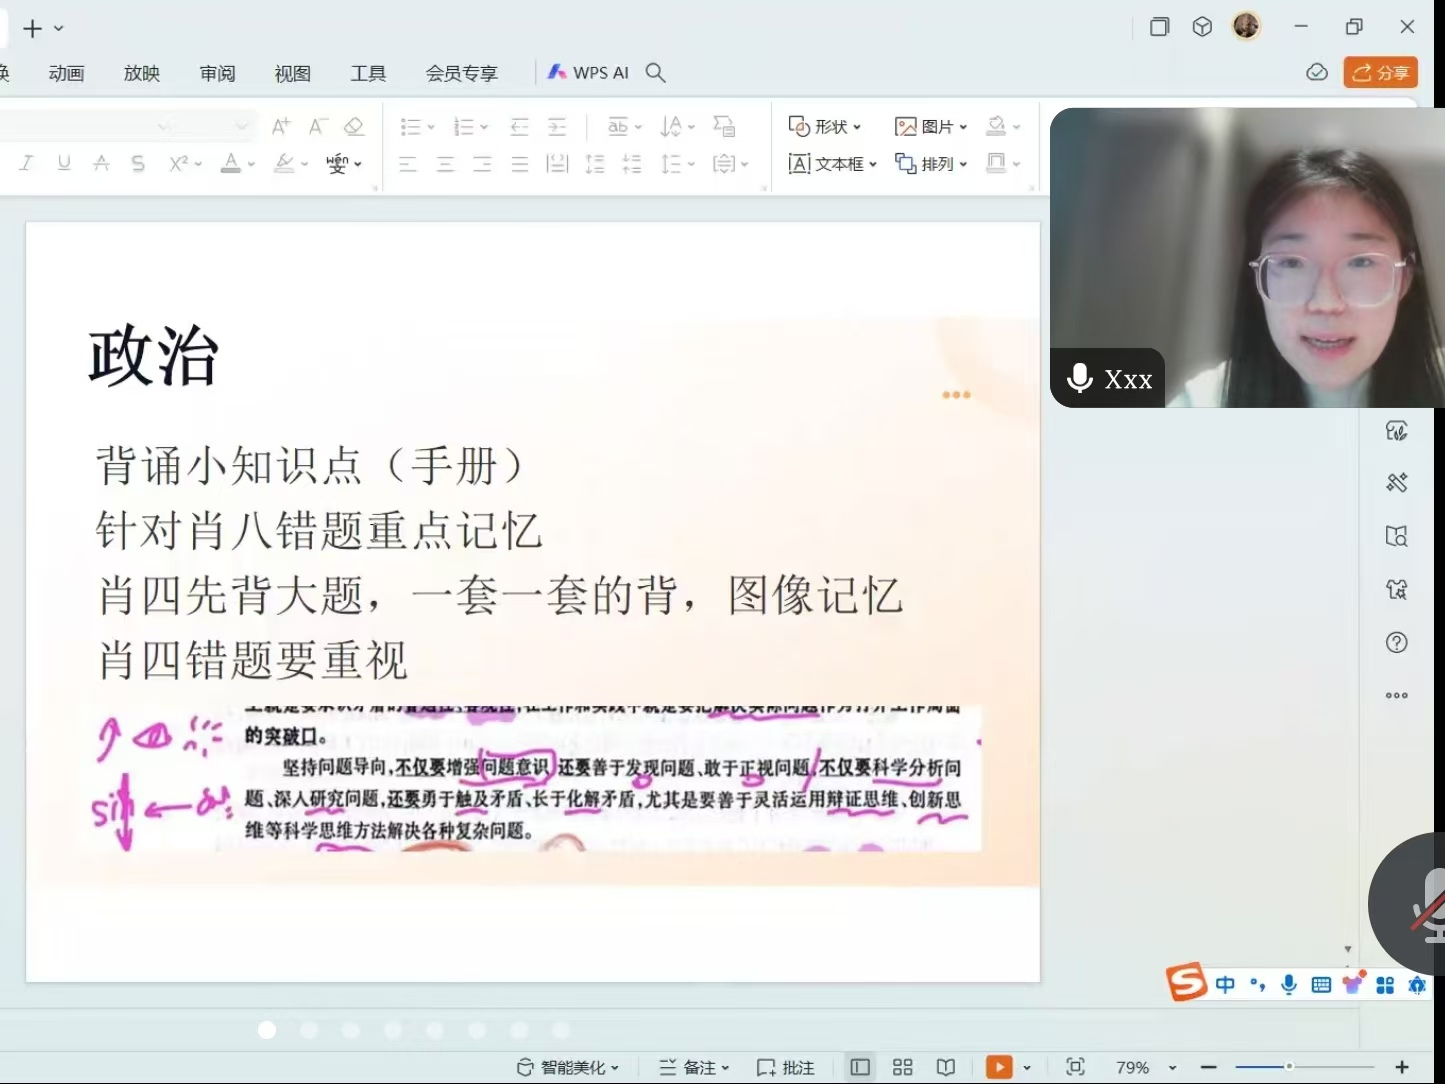Viewport: 1445px width, 1084px height.
Task: Click the cloud sync status icon
Action: pyautogui.click(x=1317, y=73)
